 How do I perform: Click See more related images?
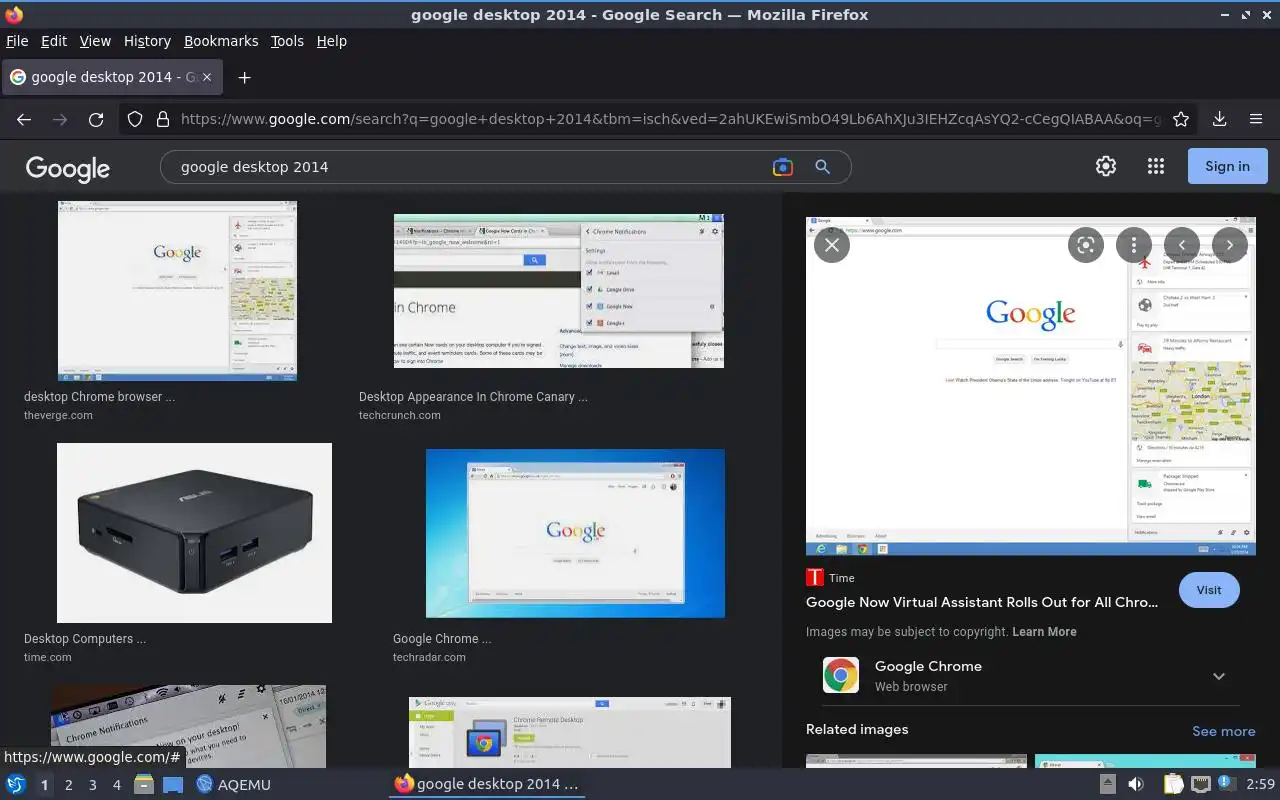coord(1223,731)
